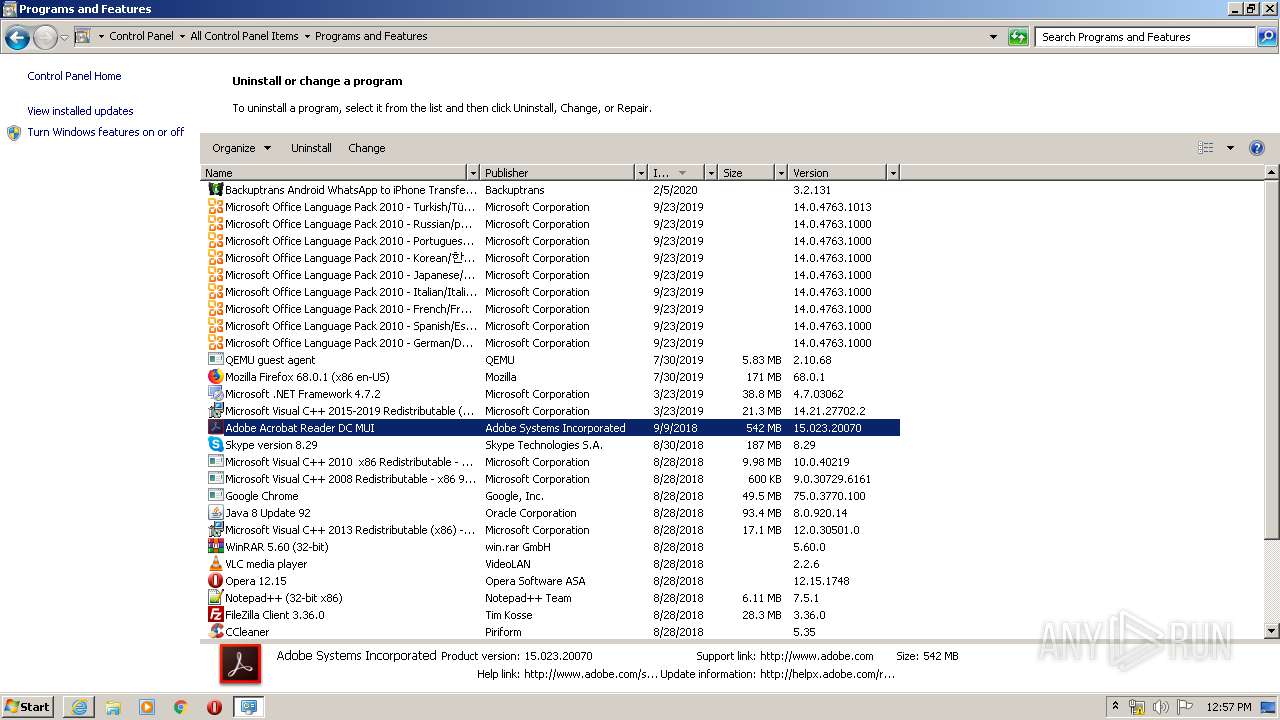Click the taskbar clock showing 12:57 PM

click(x=1229, y=707)
